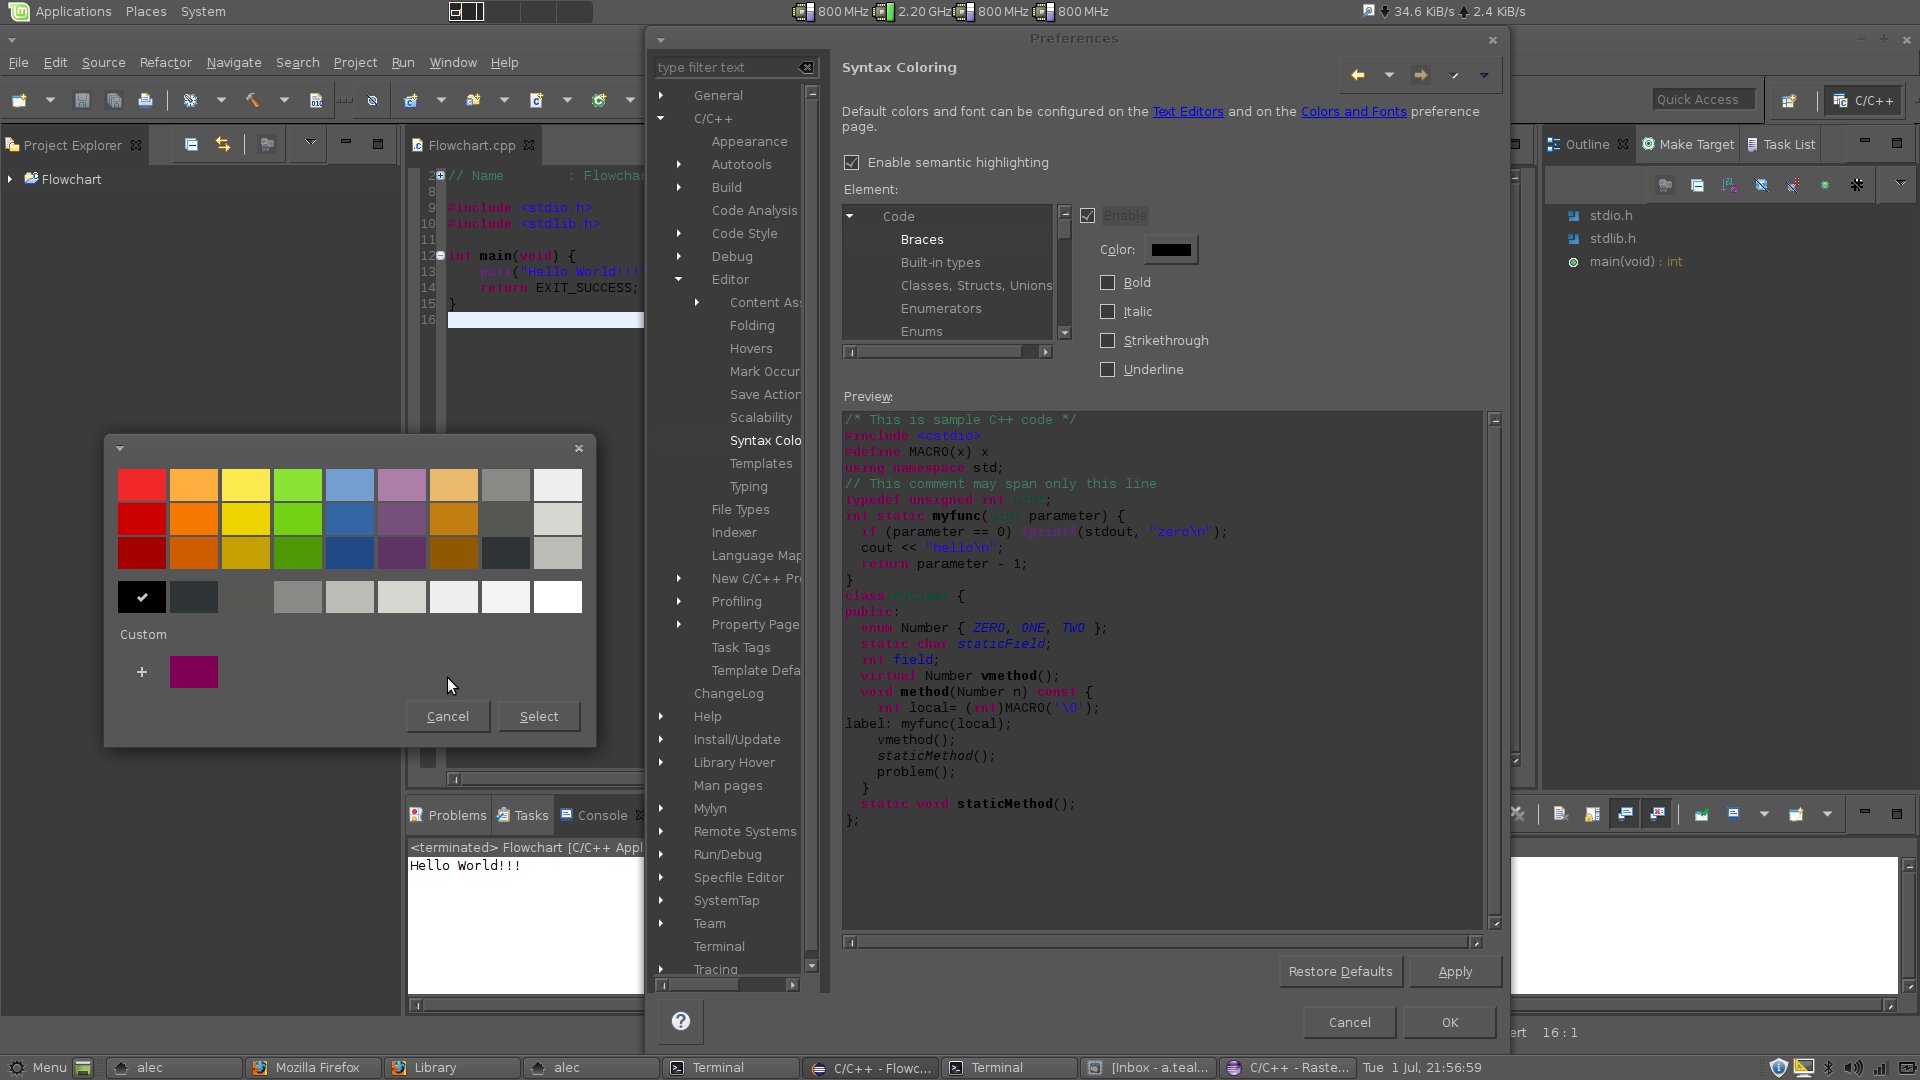Click the binary 010 file icon in the toolbar
Image resolution: width=1920 pixels, height=1080 pixels.
(x=316, y=100)
